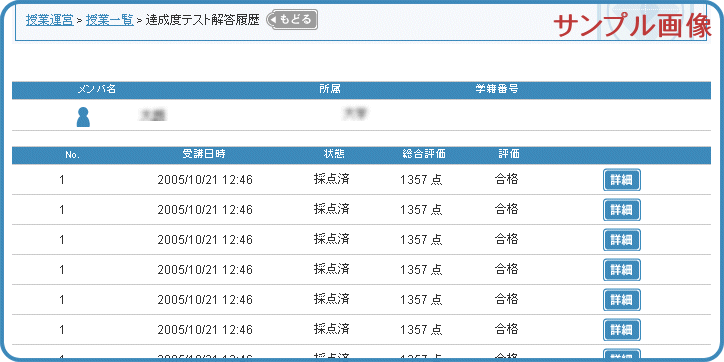Open 詳細 for the third history row
This screenshot has width=724, height=362.
[x=621, y=240]
